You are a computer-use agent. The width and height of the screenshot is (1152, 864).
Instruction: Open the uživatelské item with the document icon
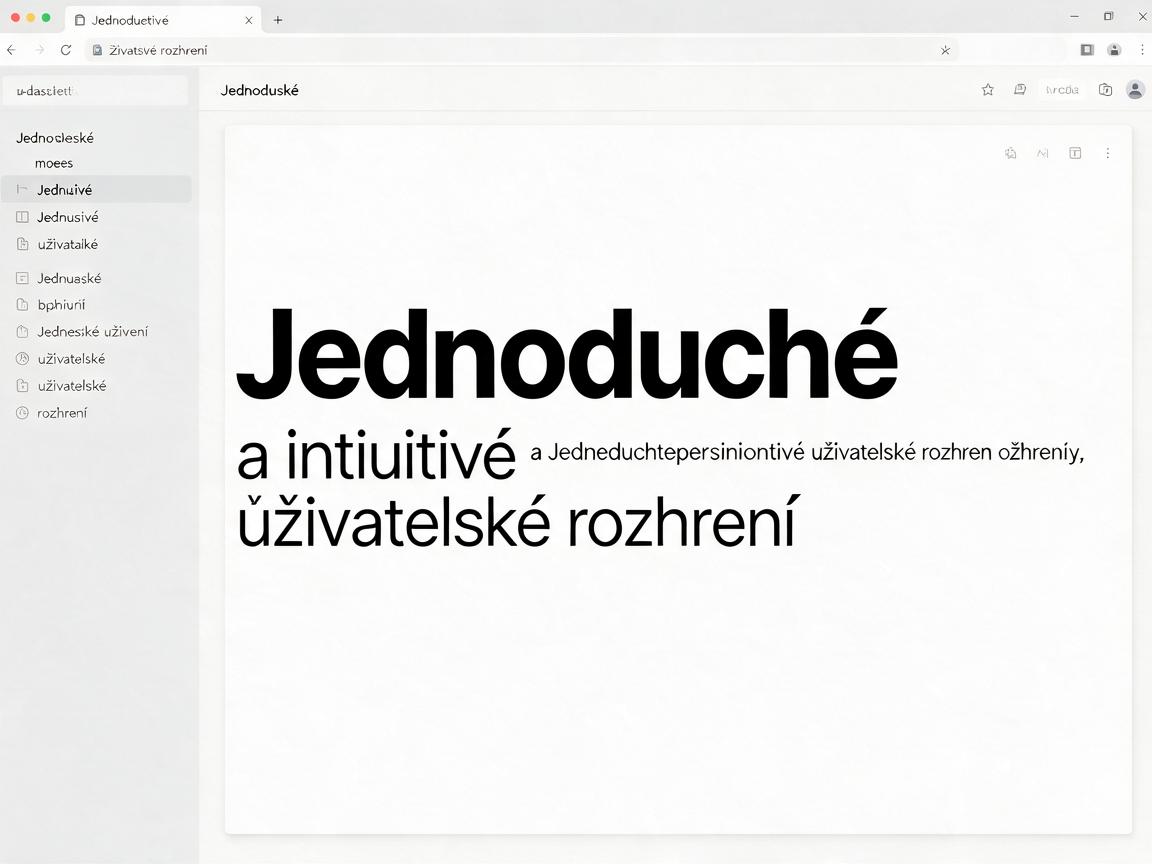tap(96, 386)
